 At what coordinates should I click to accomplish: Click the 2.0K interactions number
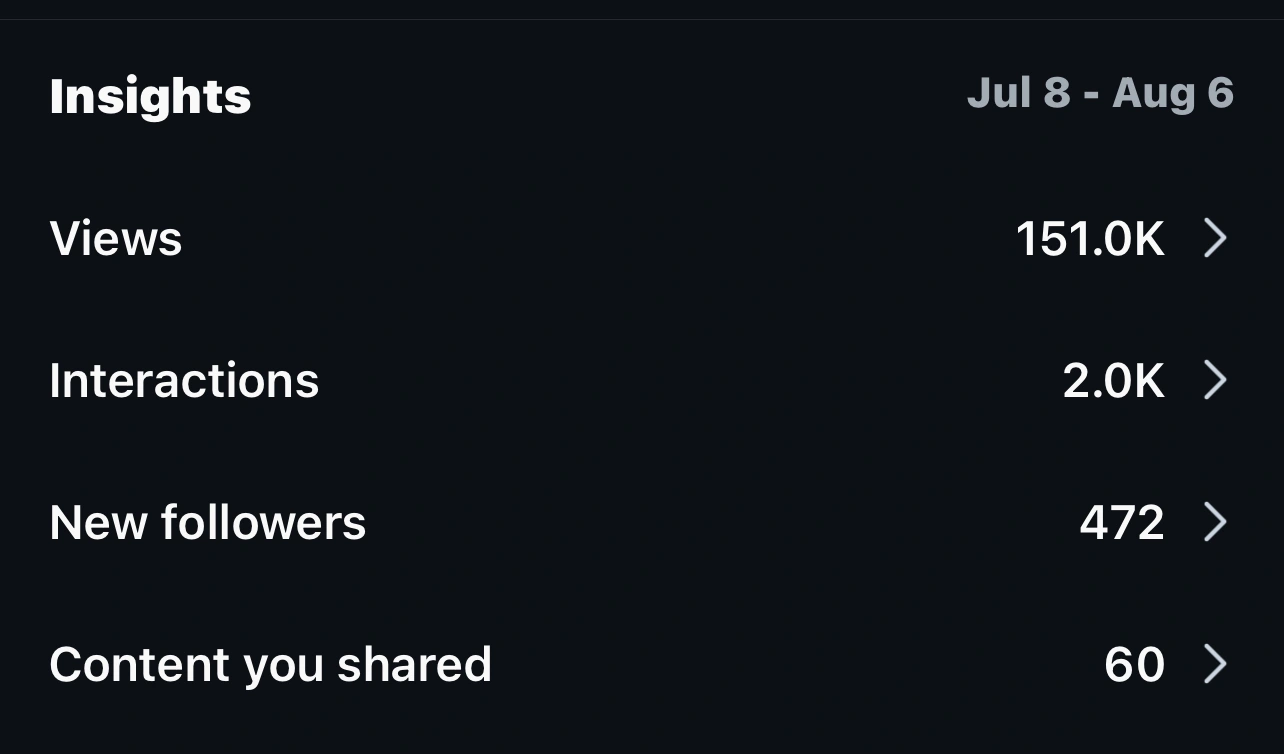coord(1113,381)
